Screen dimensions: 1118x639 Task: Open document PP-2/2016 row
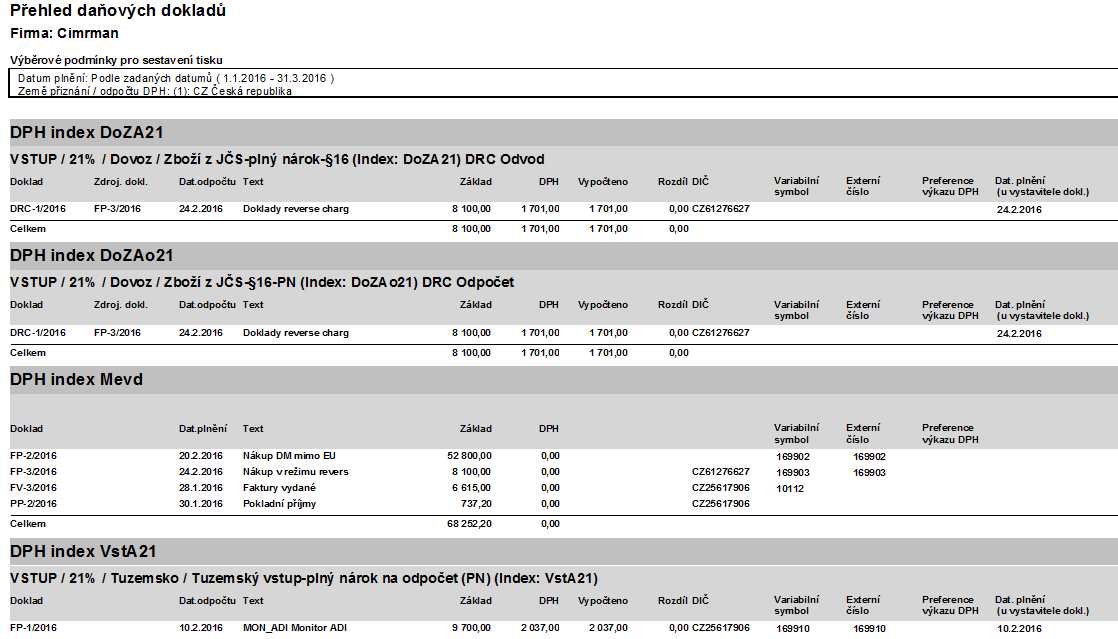point(33,504)
